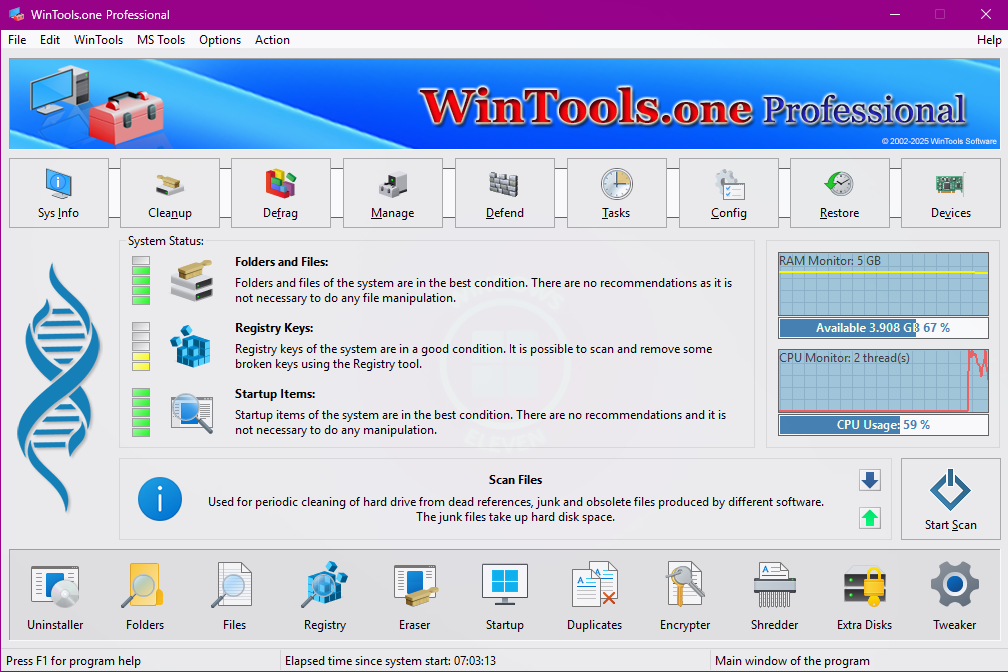Launch the Folders scan tool
Viewport: 1008px width, 672px height.
coord(145,596)
